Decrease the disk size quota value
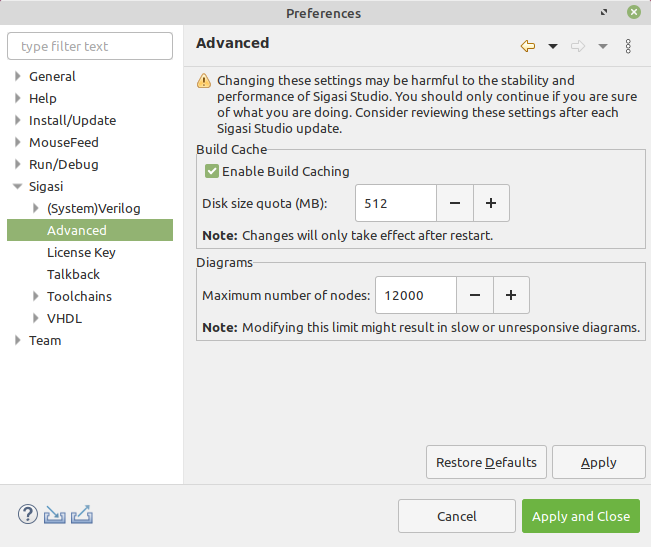The image size is (651, 547). pos(455,203)
